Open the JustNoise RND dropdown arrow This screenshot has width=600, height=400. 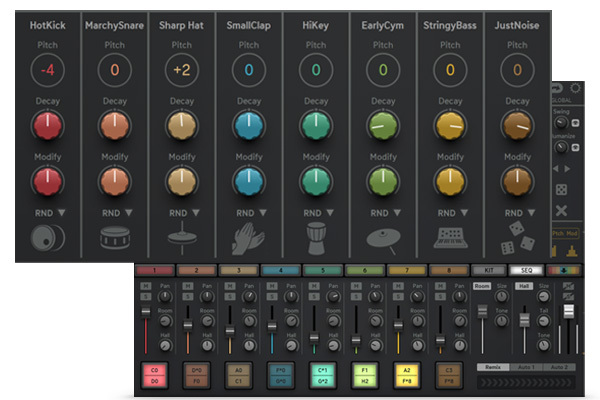click(x=532, y=212)
